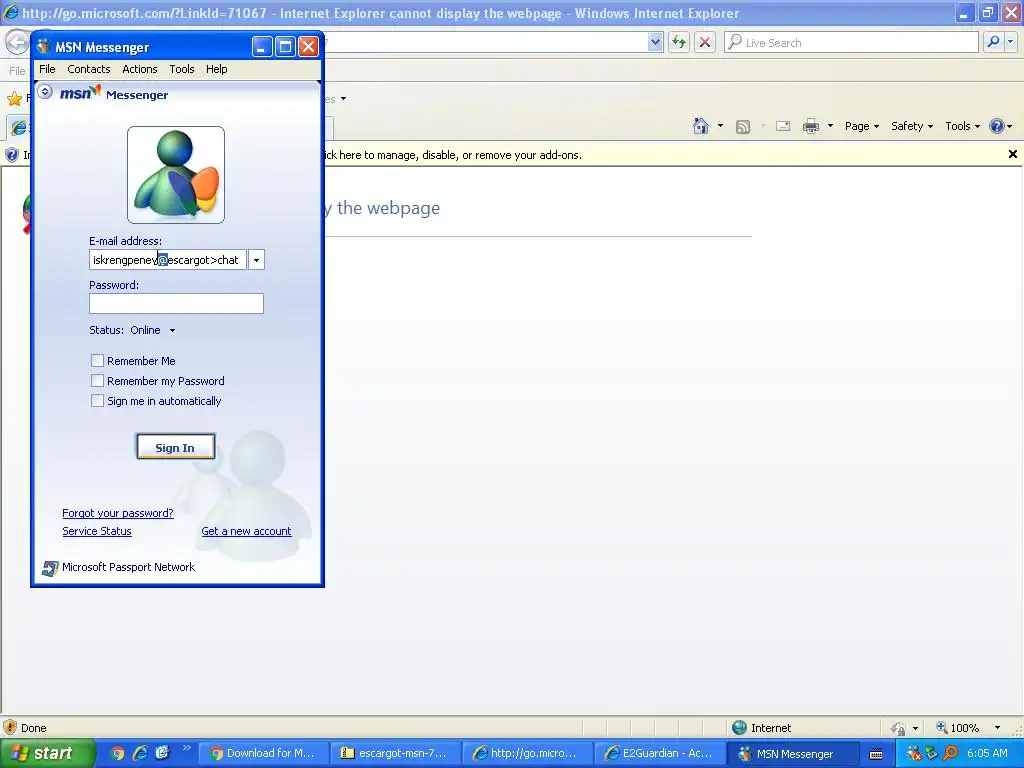This screenshot has height=768, width=1024.
Task: Close the add-ons information bar
Action: pyautogui.click(x=1012, y=154)
